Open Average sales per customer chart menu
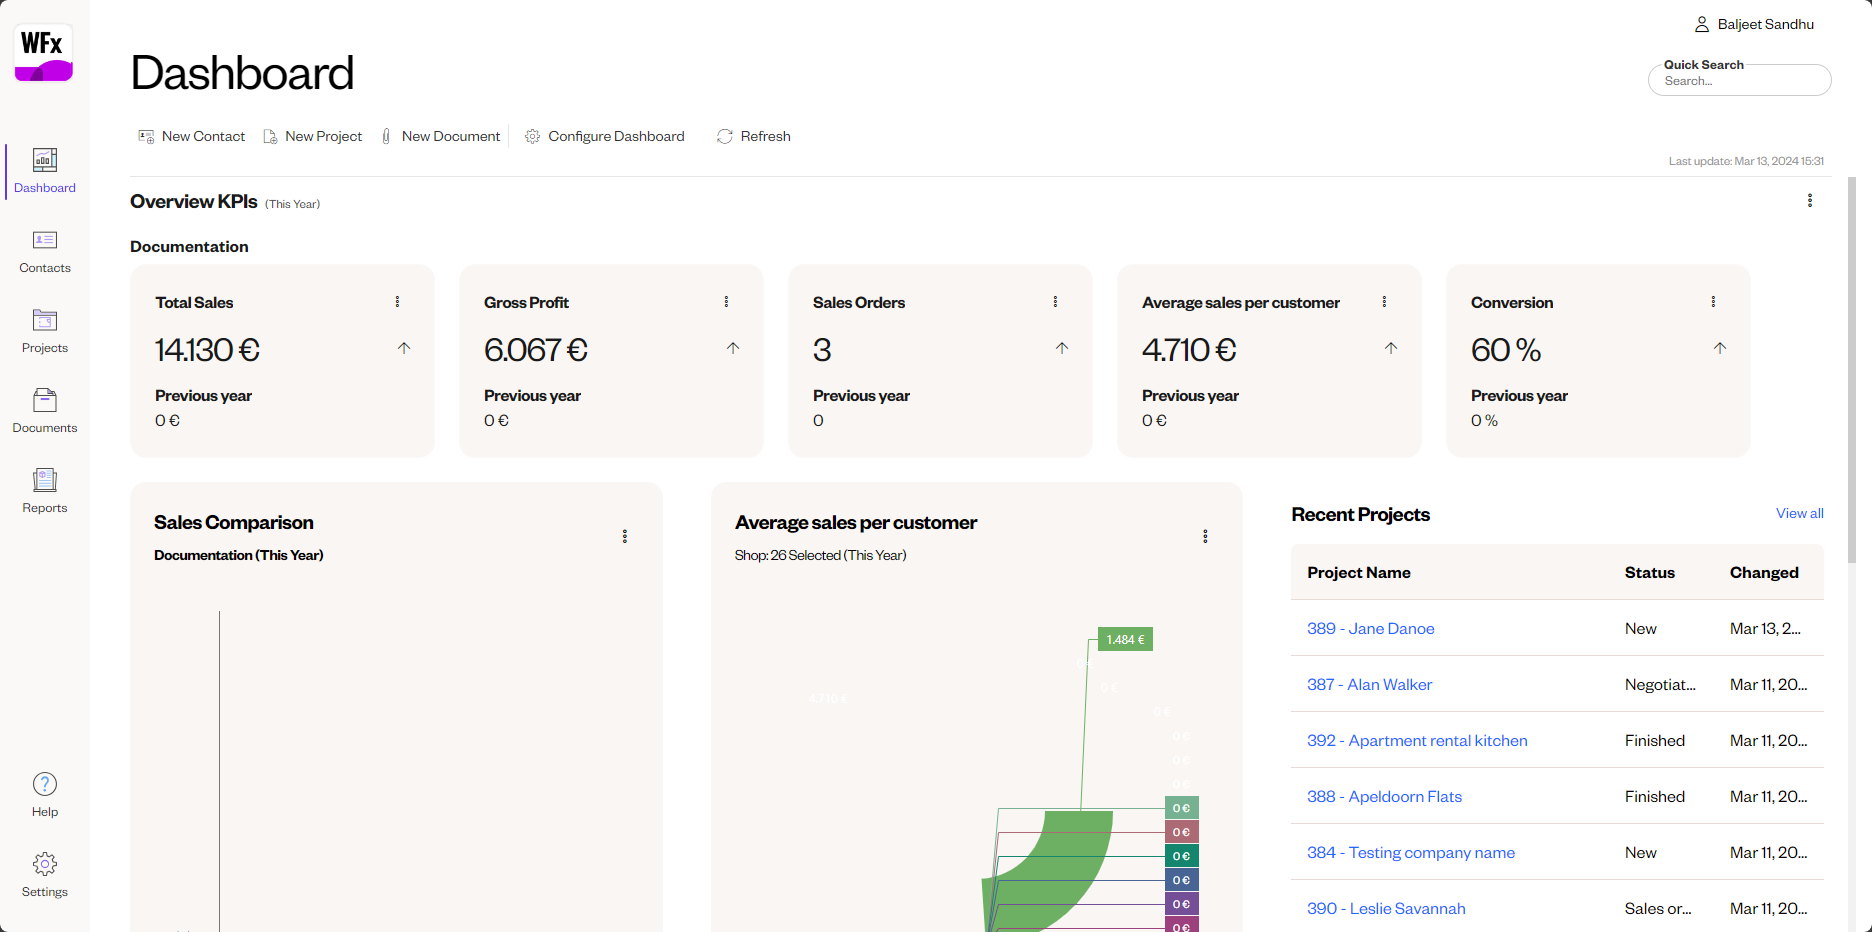 tap(1205, 536)
